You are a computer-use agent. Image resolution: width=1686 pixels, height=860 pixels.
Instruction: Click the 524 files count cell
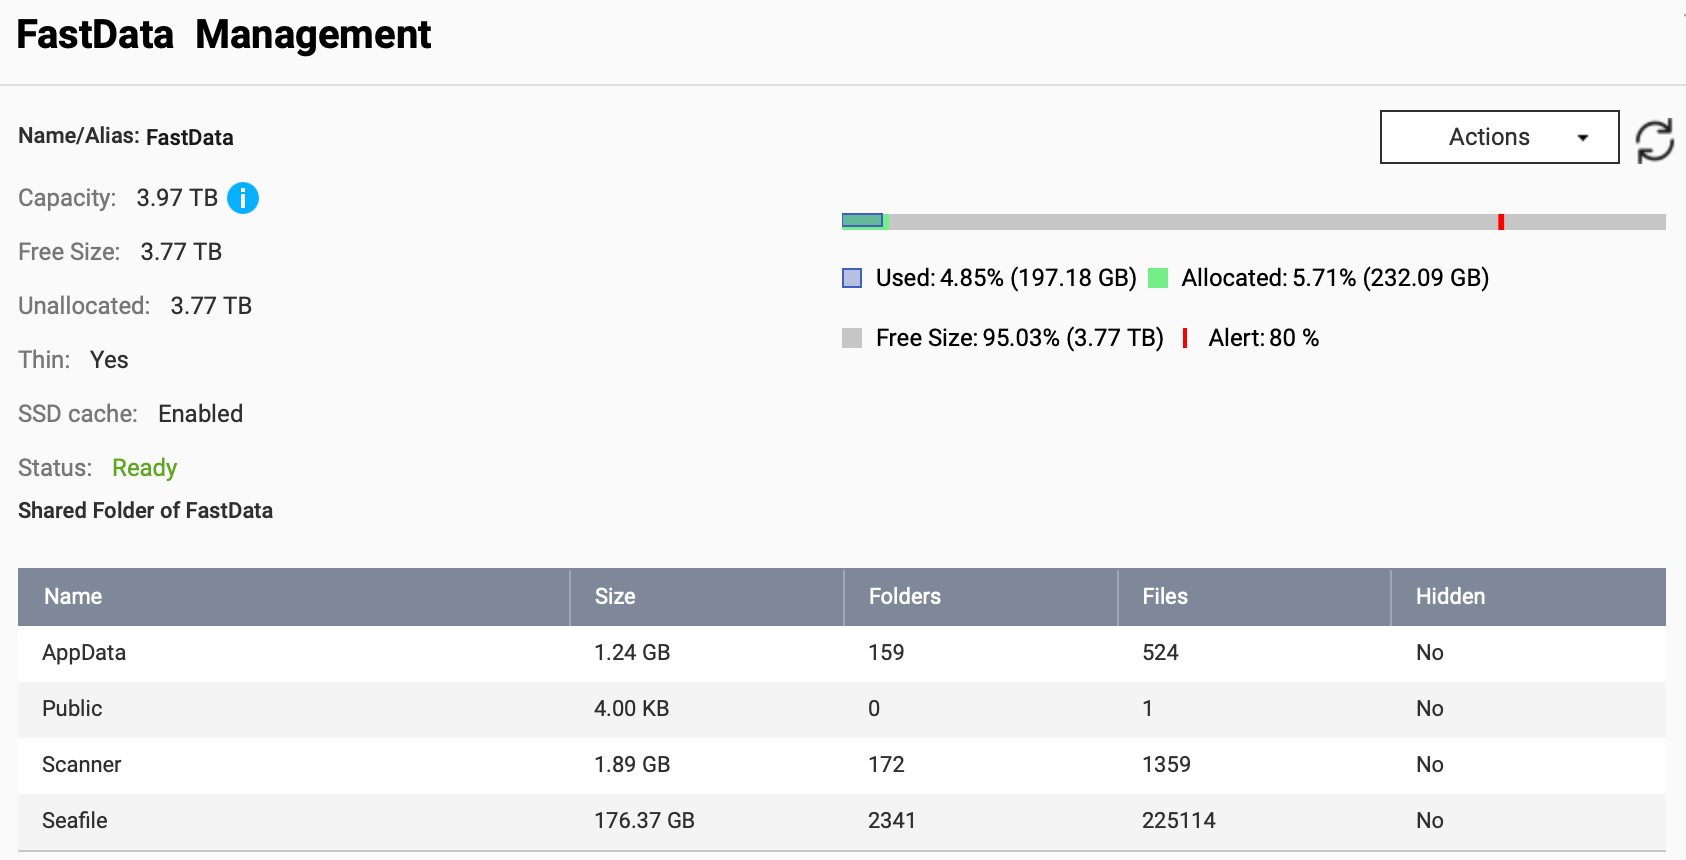1160,653
